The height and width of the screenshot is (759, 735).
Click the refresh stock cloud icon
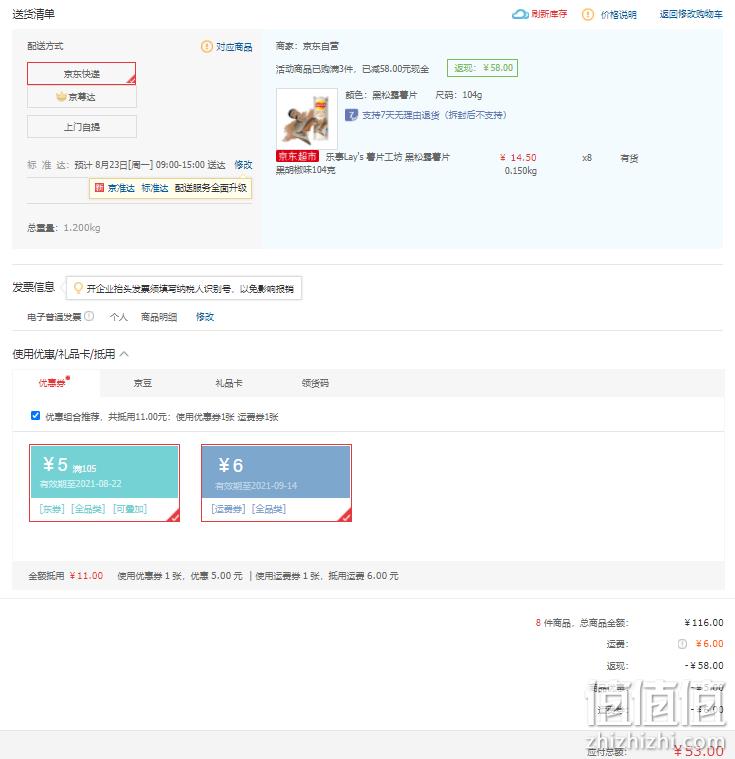tap(520, 14)
